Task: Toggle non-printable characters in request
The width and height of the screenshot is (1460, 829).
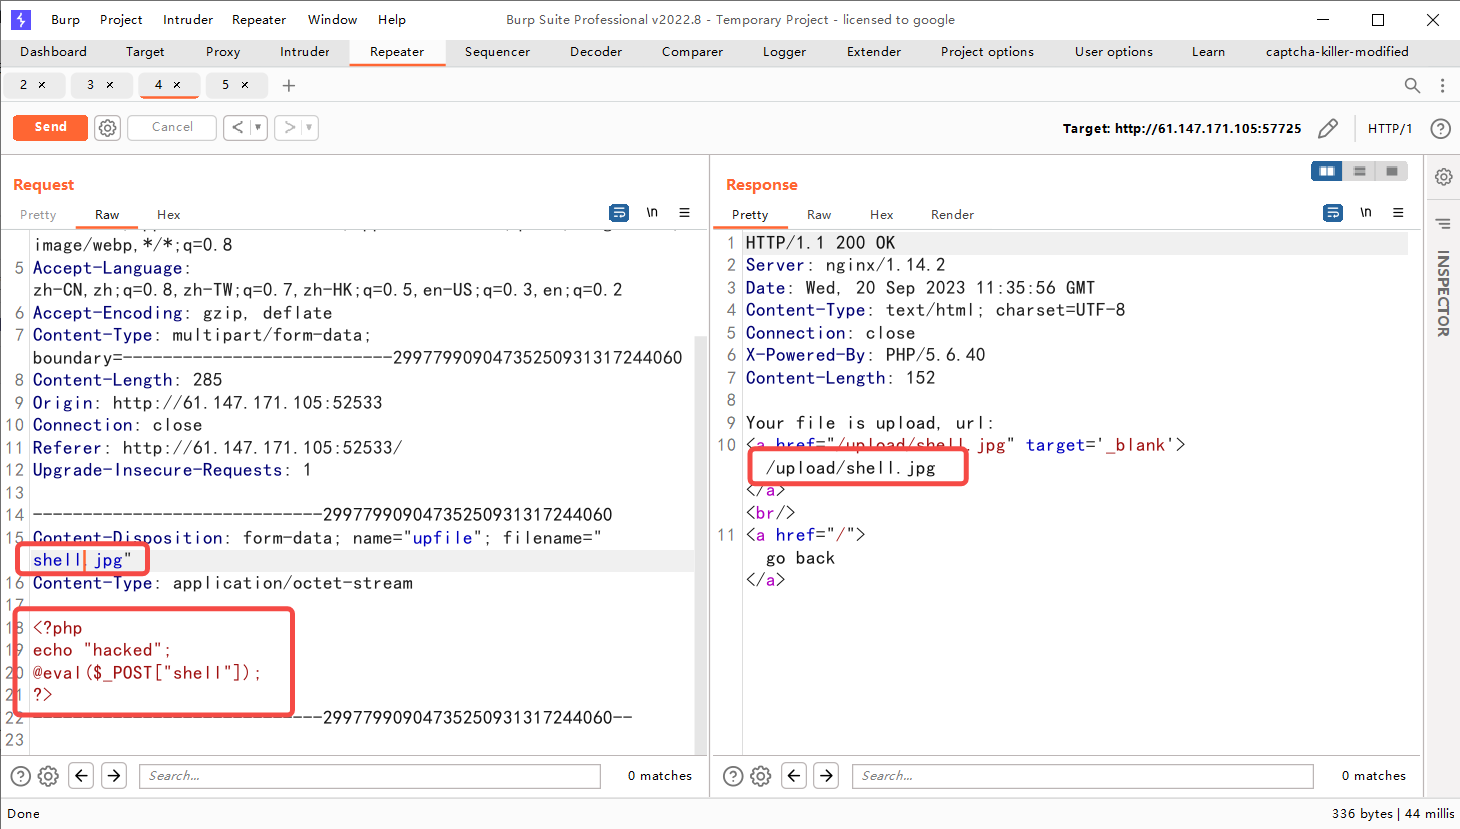Action: coord(652,212)
